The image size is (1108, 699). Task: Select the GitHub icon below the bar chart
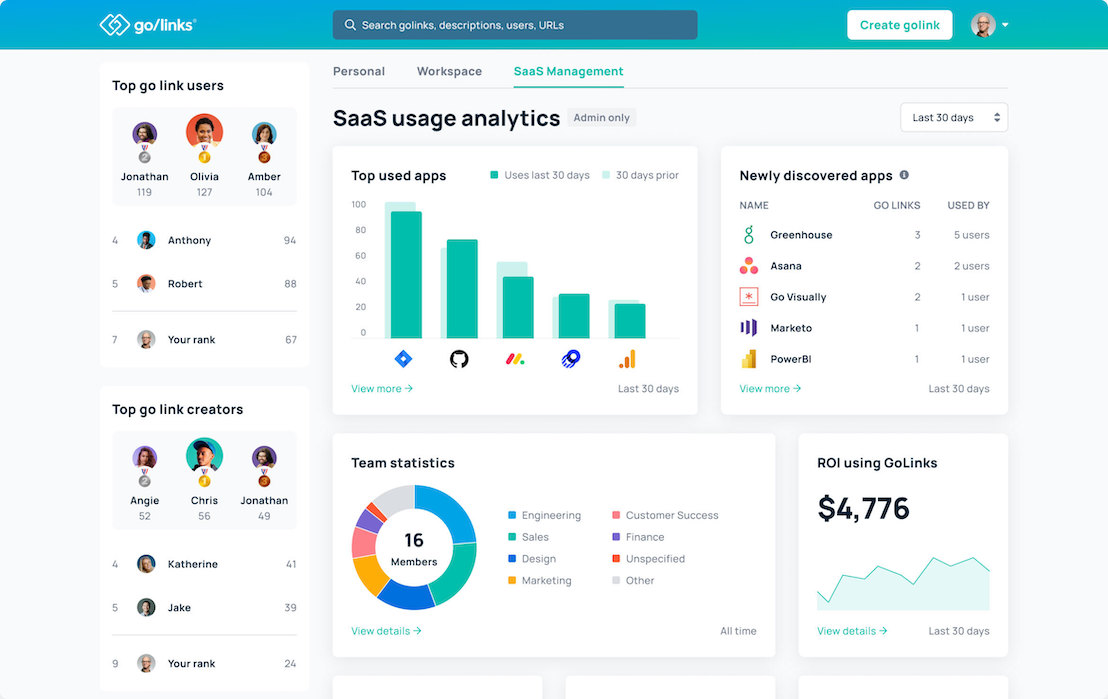(458, 358)
